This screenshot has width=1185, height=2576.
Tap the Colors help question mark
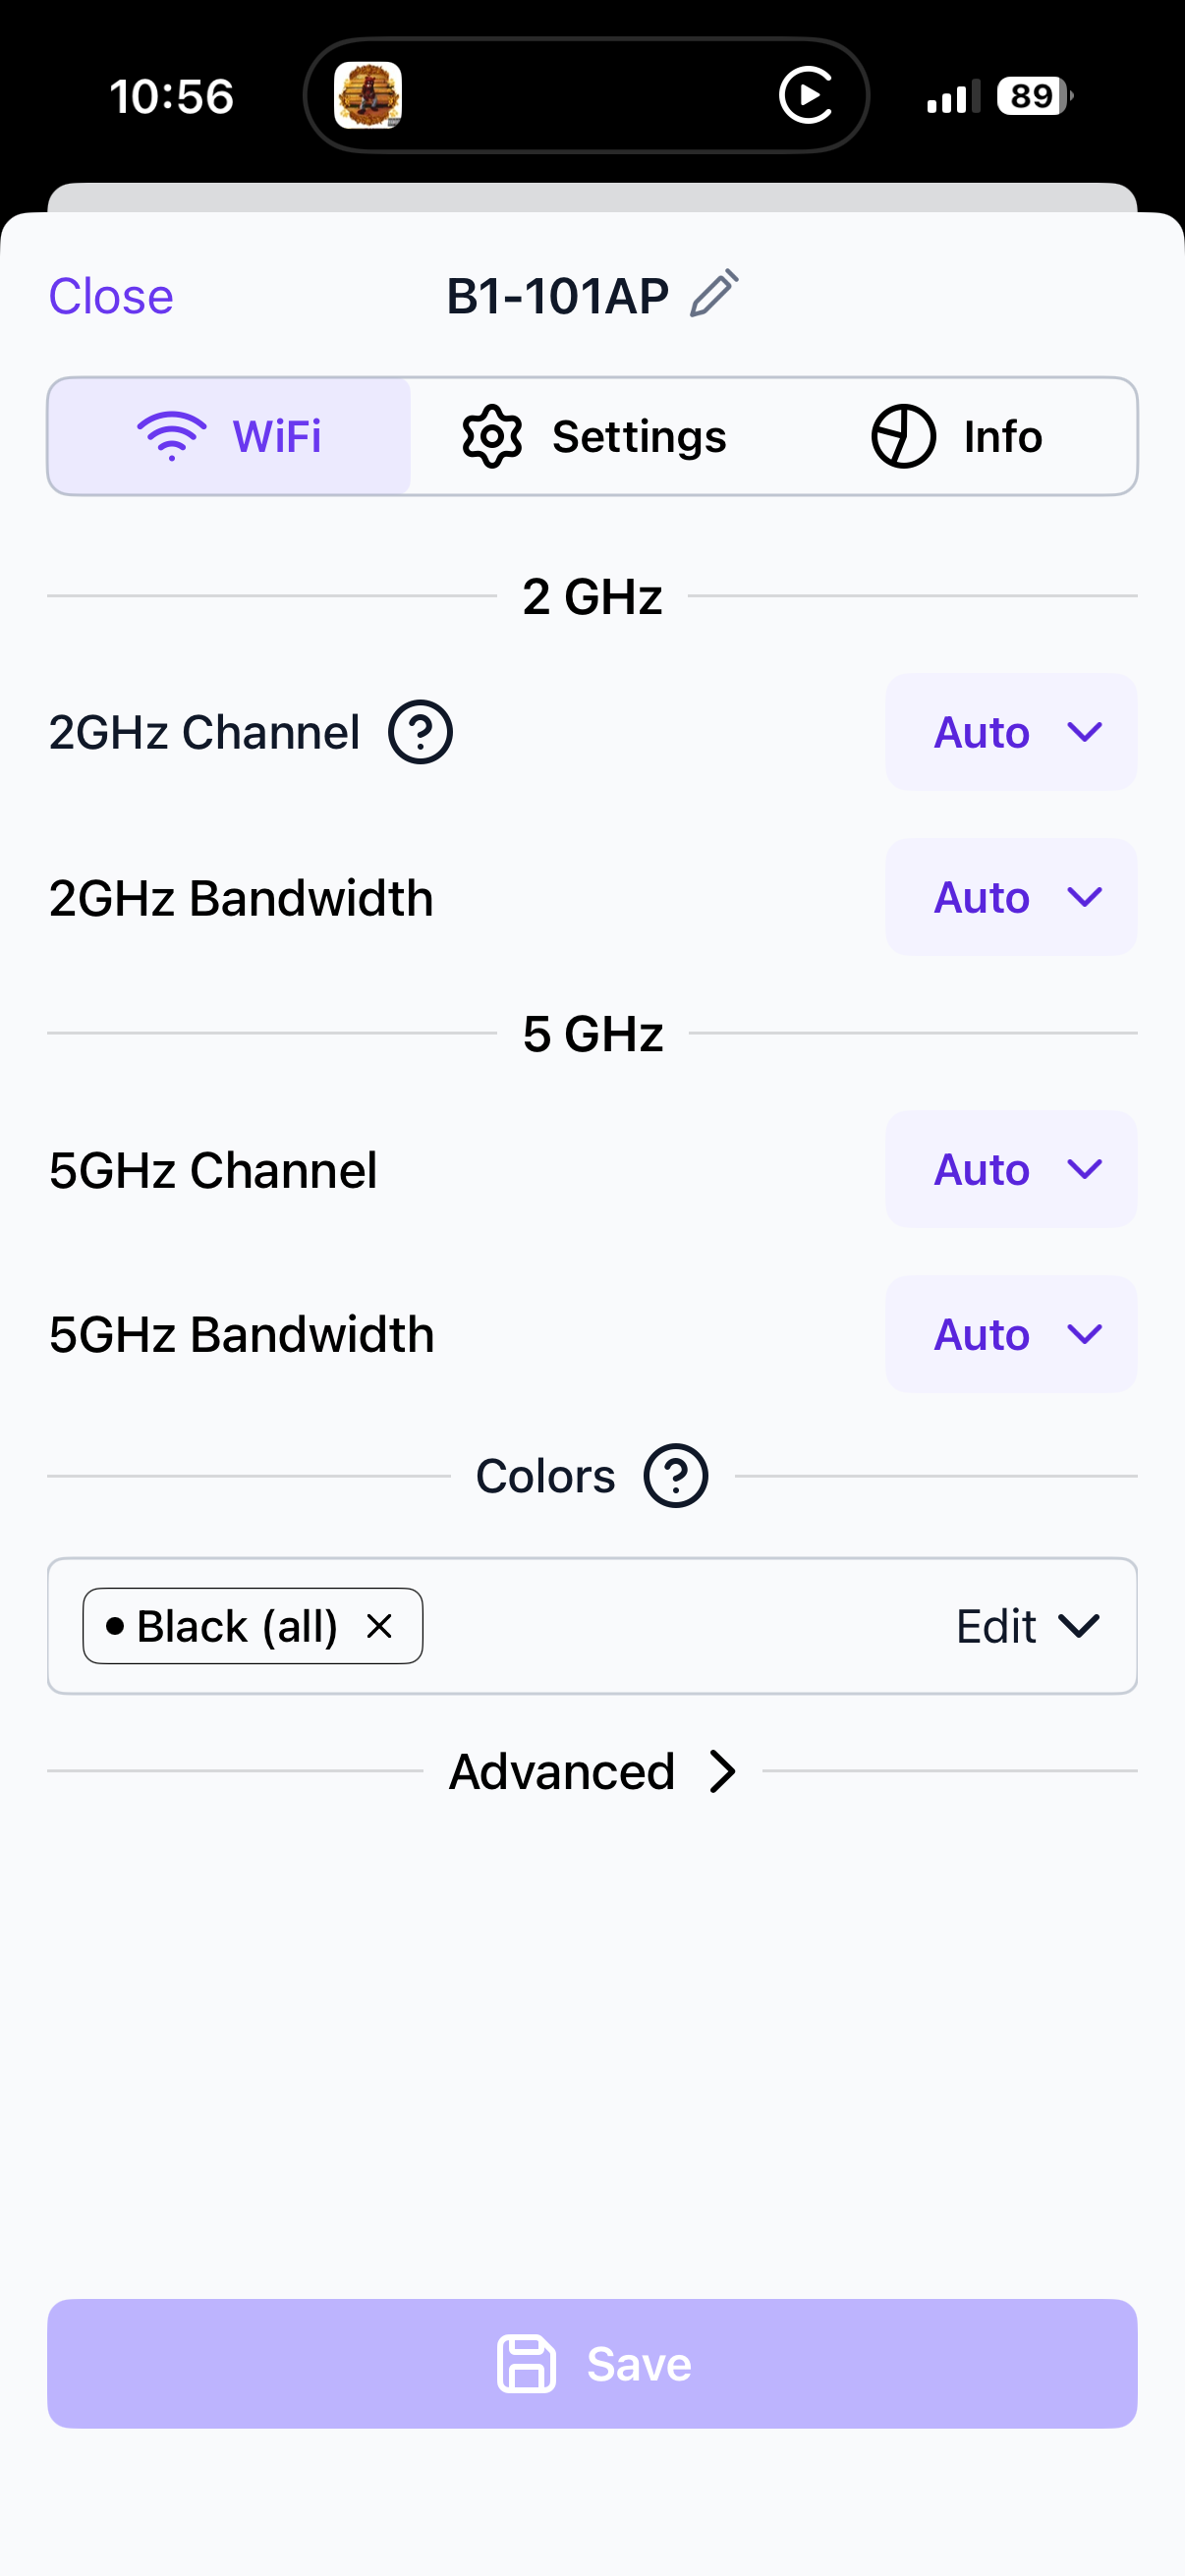pyautogui.click(x=676, y=1476)
